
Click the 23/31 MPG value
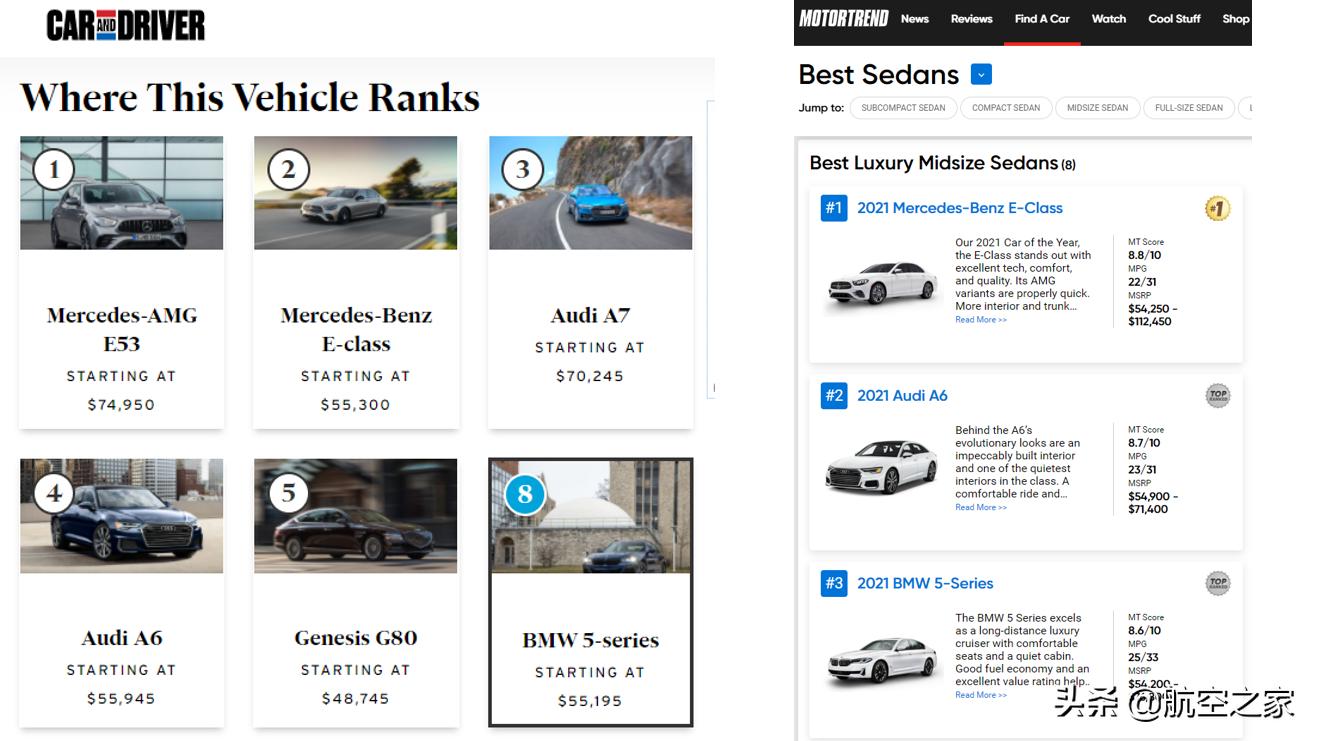click(1142, 470)
